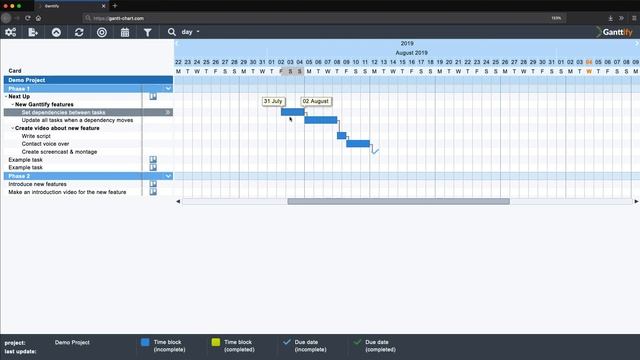The height and width of the screenshot is (360, 640).
Task: Select the Ganttify browser tab
Action: [71, 6]
